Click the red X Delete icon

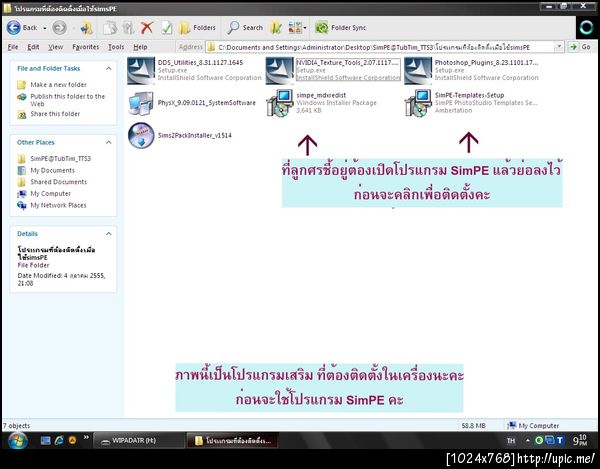pos(147,28)
